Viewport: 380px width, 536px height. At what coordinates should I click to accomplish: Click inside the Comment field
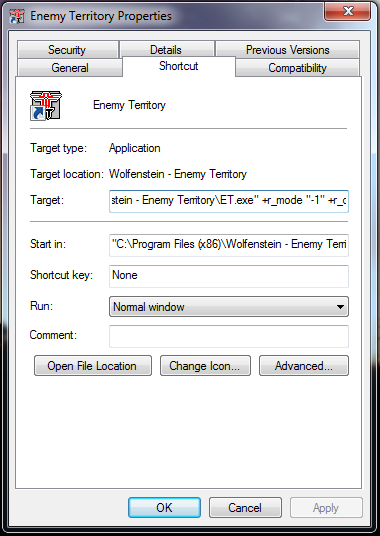coord(229,336)
